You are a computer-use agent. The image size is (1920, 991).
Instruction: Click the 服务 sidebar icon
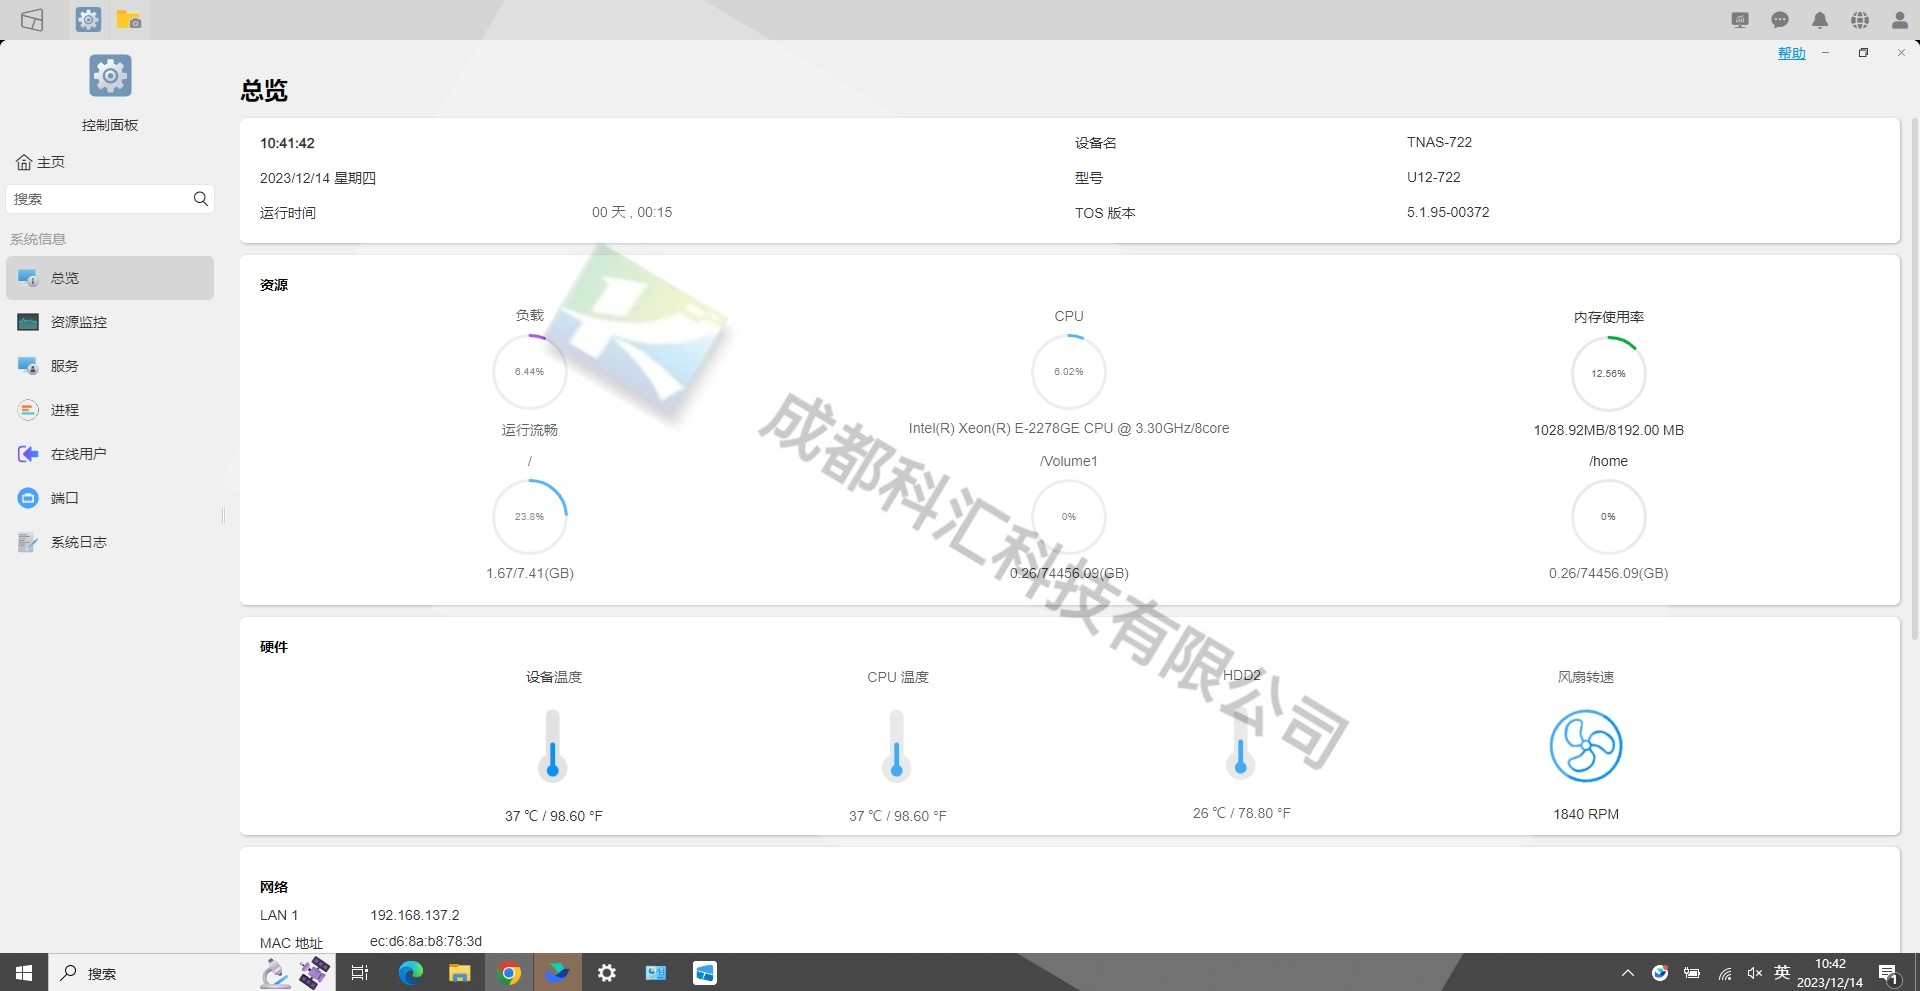pos(28,366)
